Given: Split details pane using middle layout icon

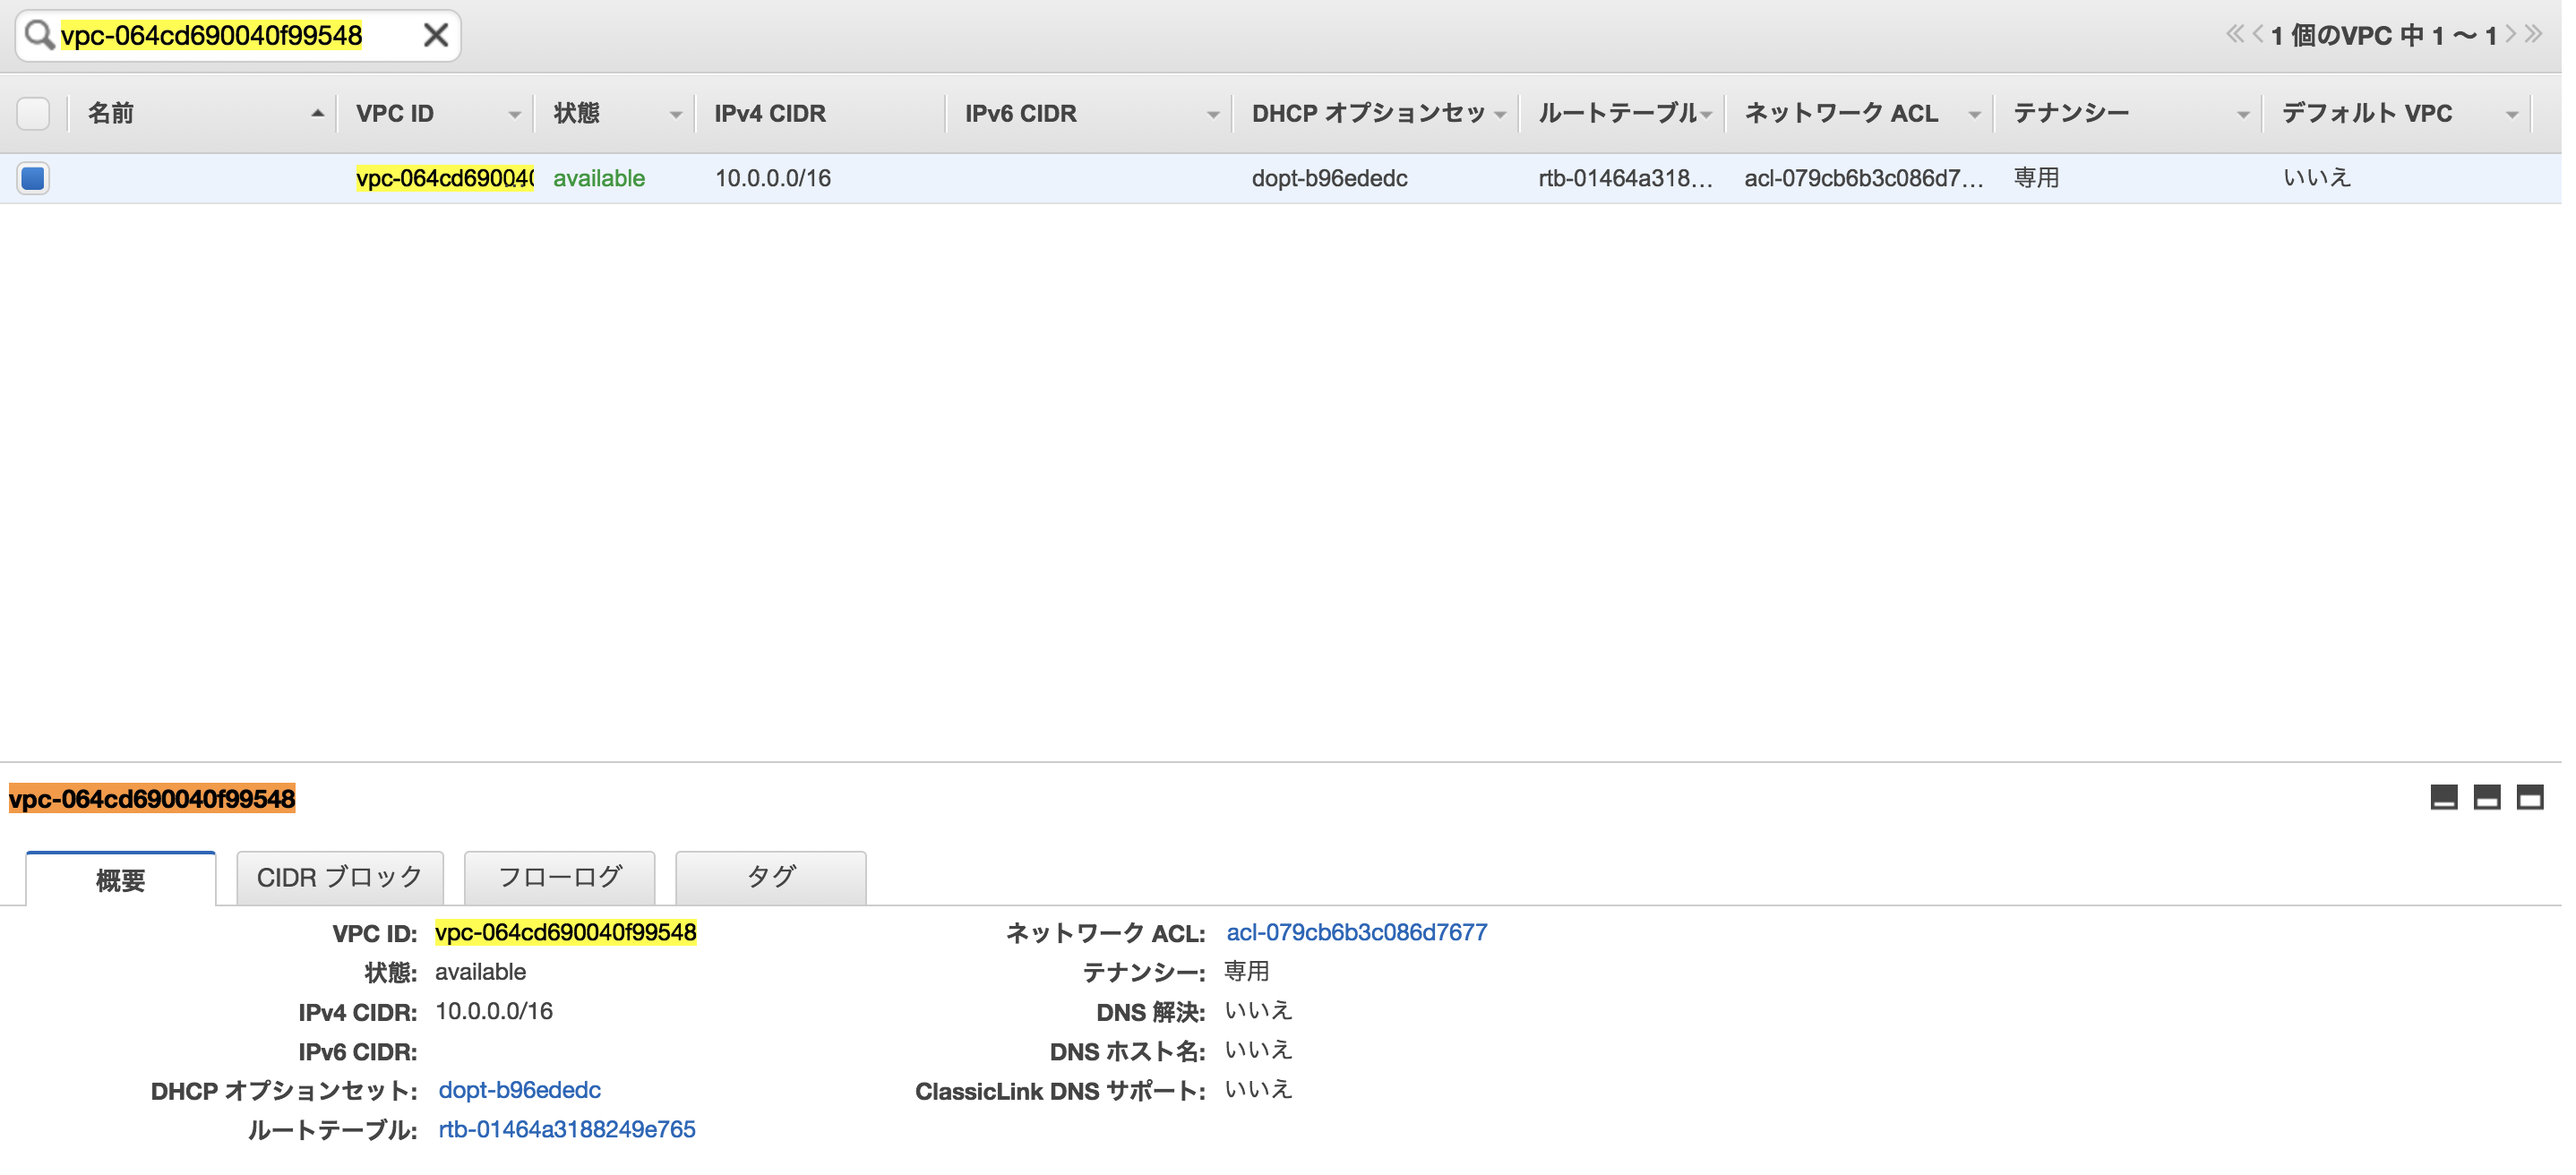Looking at the screenshot, I should tap(2486, 797).
